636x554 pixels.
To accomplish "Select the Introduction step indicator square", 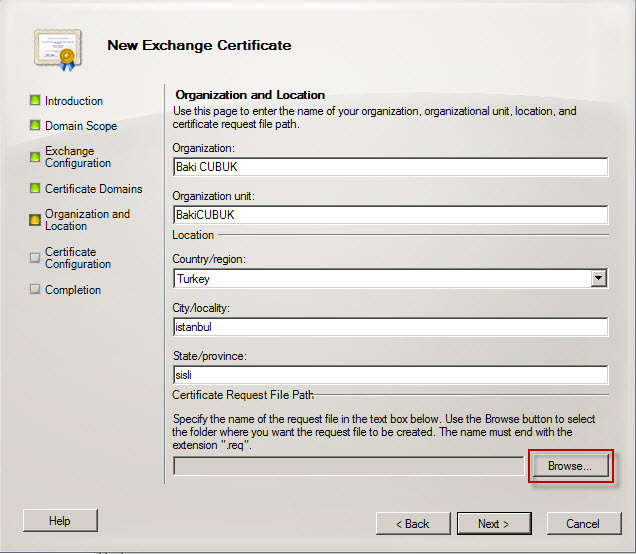I will 35,100.
